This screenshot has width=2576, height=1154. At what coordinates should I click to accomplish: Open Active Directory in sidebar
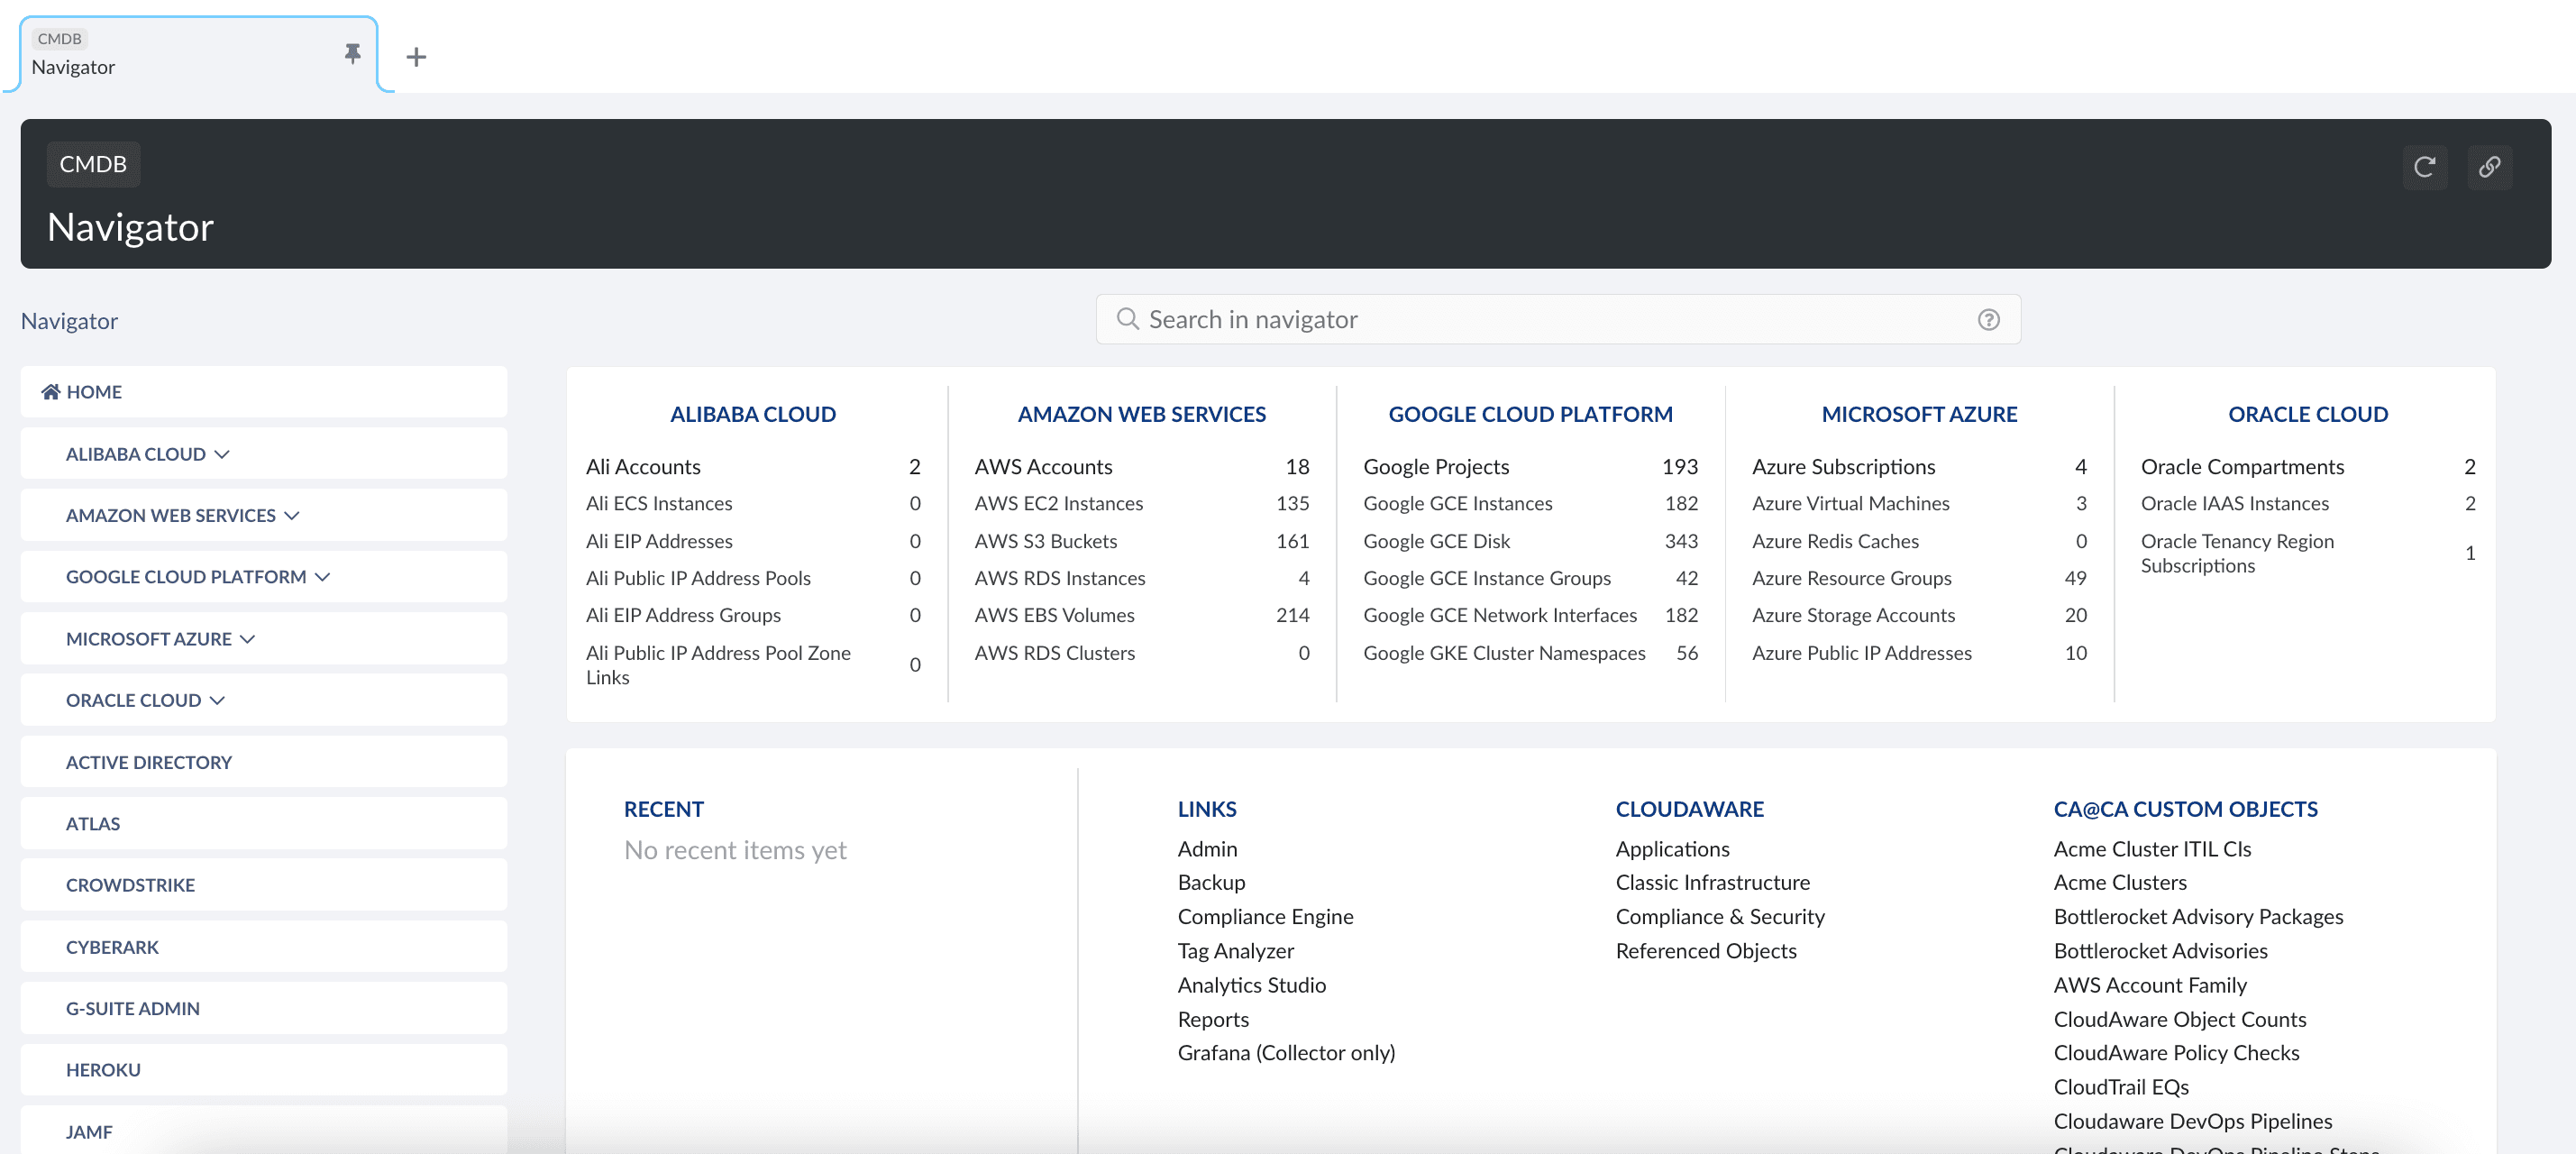(264, 762)
